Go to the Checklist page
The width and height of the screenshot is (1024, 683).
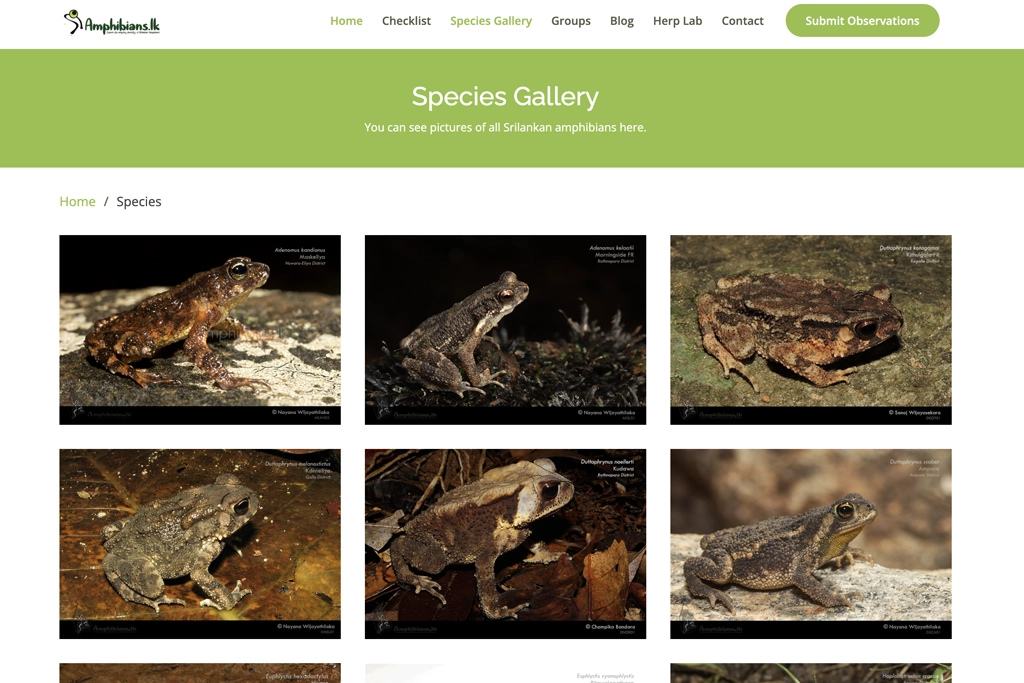(x=406, y=21)
